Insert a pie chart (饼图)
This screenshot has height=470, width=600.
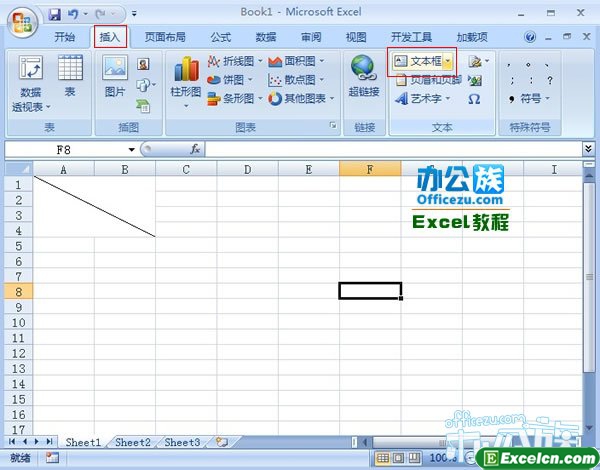click(230, 80)
